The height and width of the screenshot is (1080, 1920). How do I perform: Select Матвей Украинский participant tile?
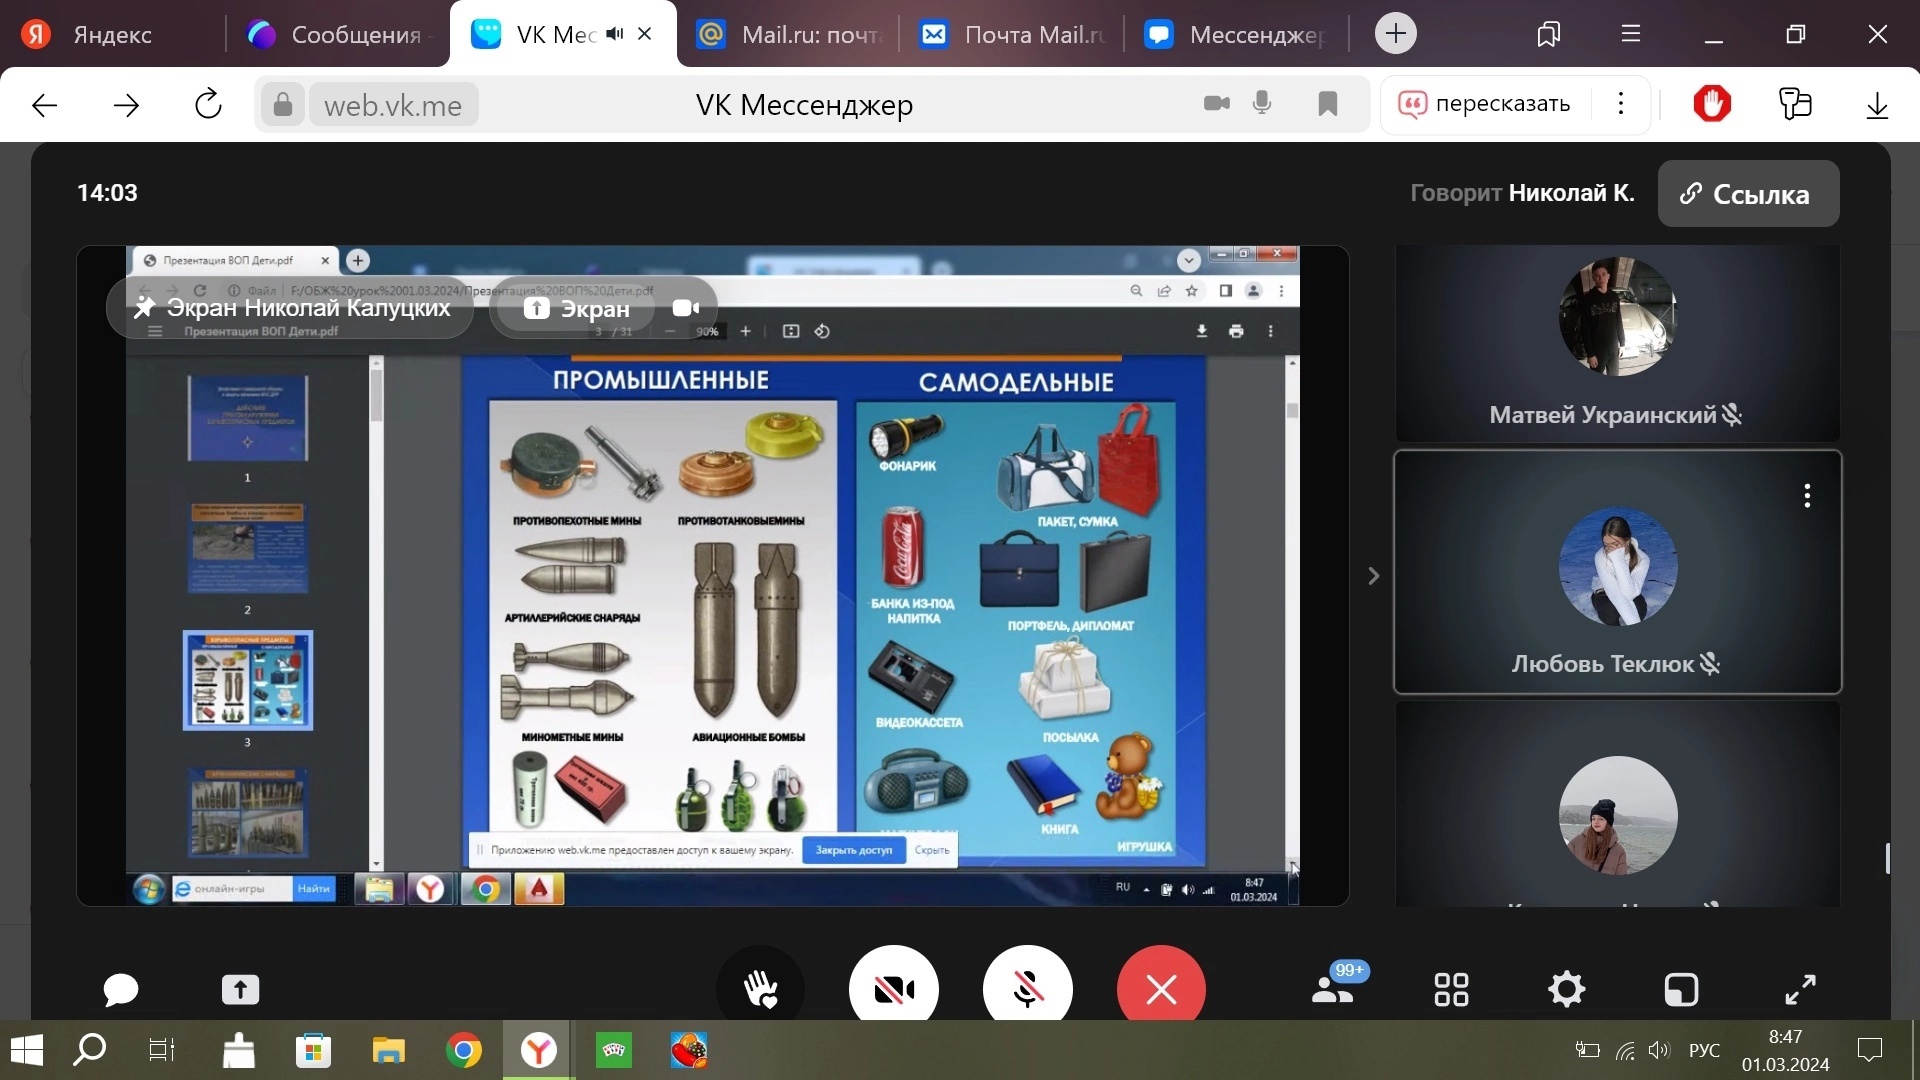click(1617, 343)
